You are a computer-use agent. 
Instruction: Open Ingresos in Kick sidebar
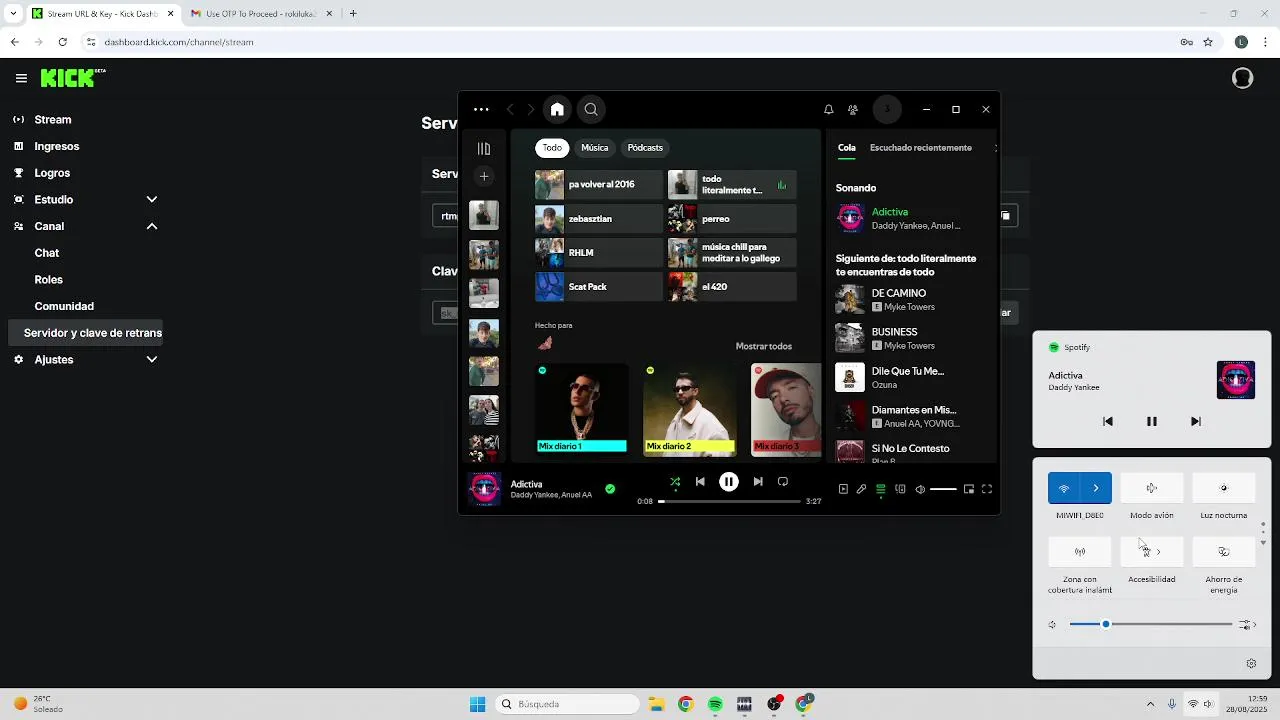[57, 146]
